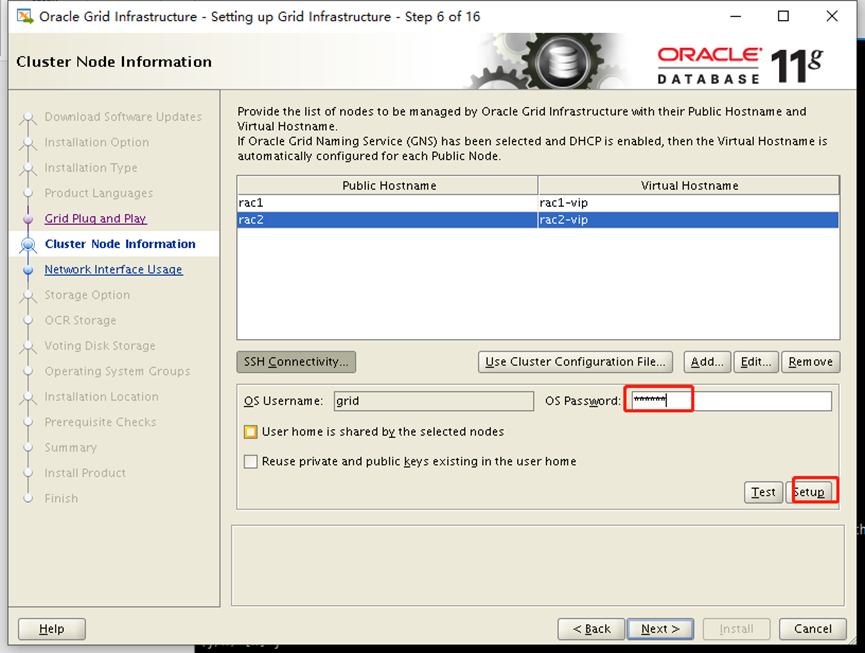Click Use Cluster Configuration File button

click(575, 362)
